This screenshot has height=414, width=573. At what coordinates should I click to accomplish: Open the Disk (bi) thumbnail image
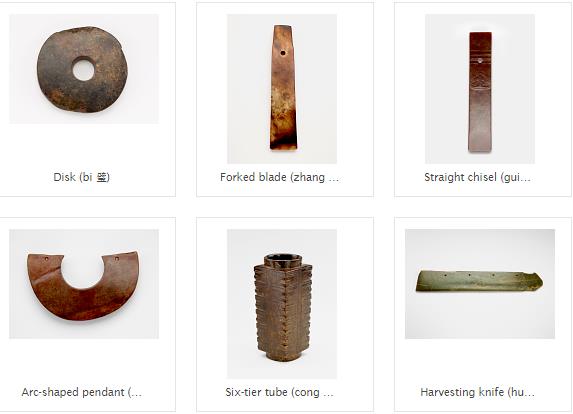[x=84, y=69]
